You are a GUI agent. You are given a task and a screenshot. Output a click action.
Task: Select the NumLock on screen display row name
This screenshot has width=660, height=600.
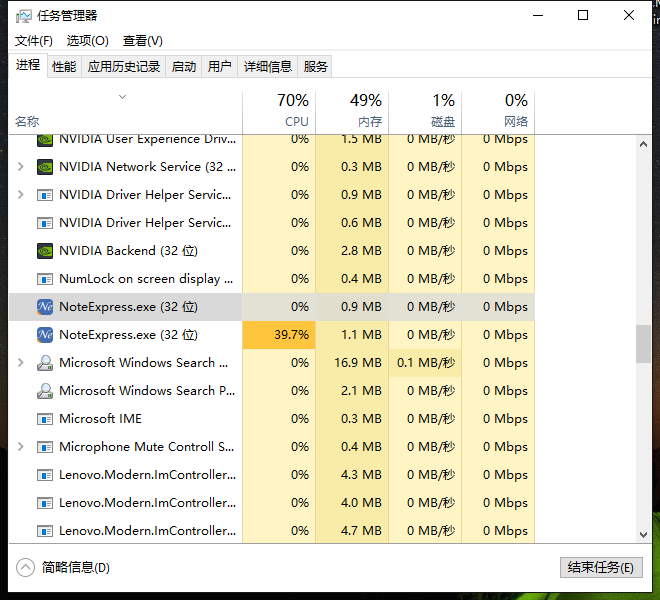click(x=146, y=279)
